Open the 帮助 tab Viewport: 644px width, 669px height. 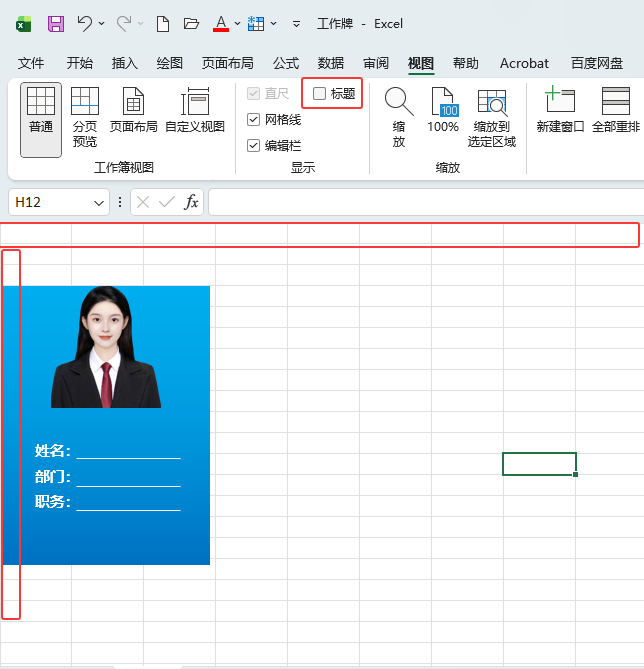tap(466, 63)
